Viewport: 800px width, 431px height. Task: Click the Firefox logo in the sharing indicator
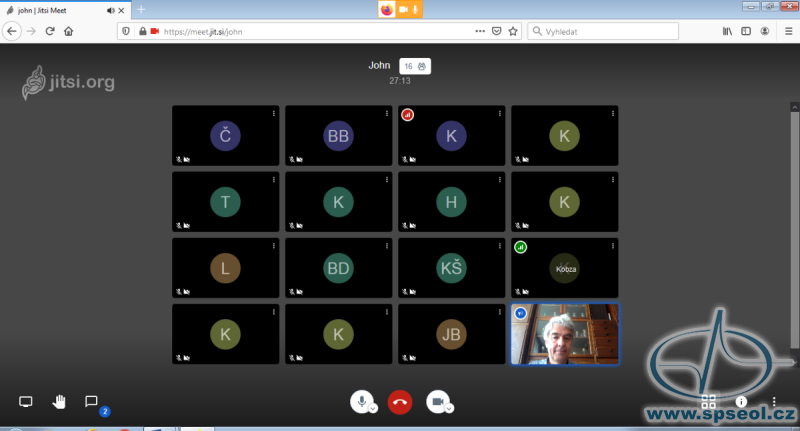387,9
